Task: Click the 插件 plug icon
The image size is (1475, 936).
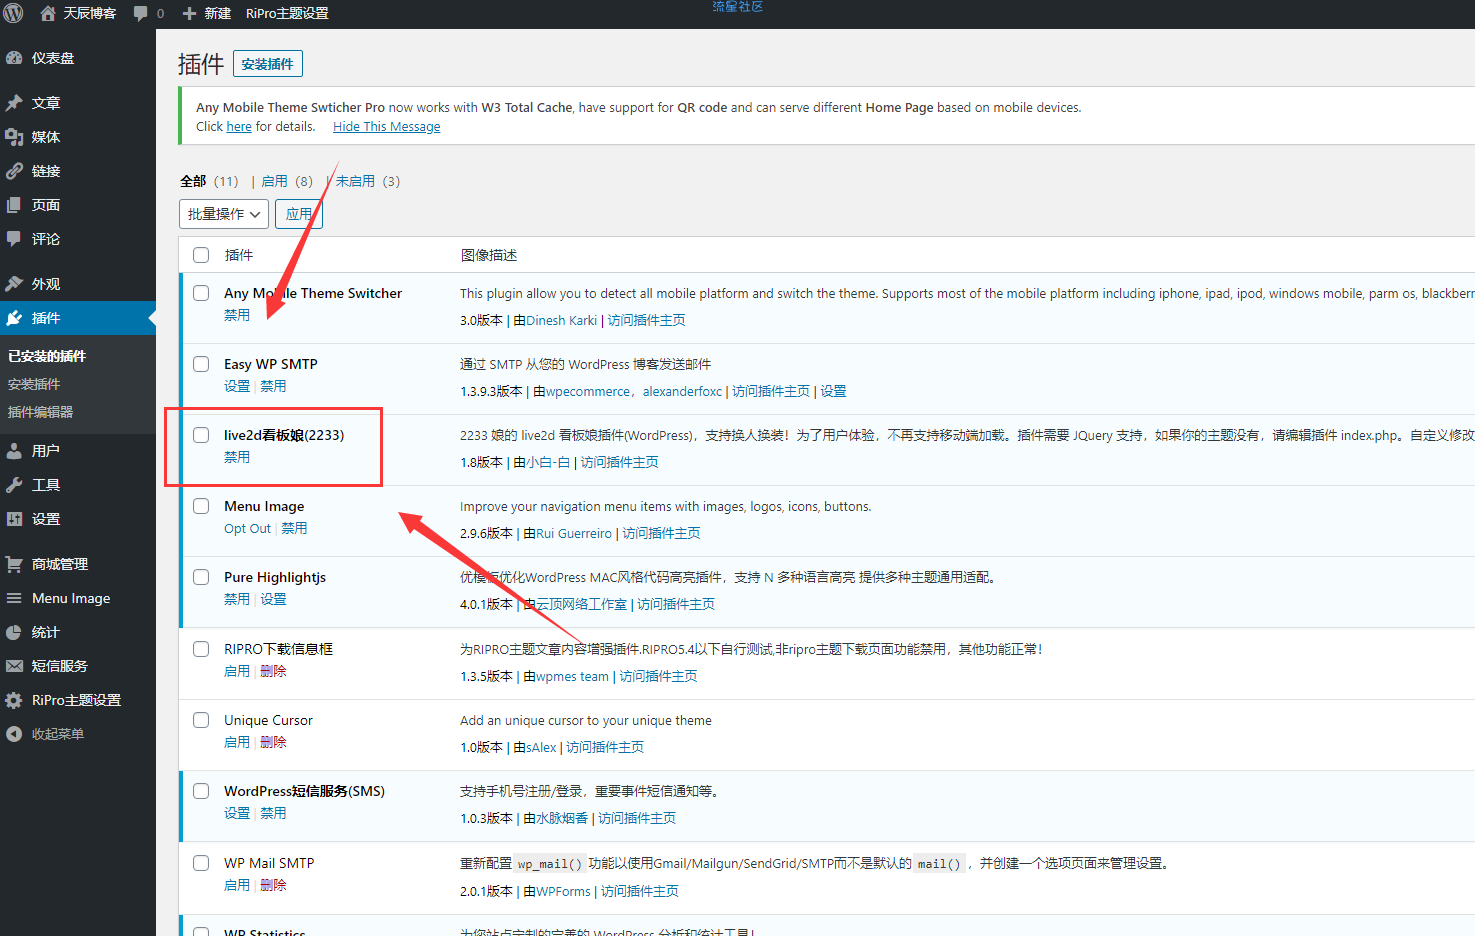Action: 14,318
